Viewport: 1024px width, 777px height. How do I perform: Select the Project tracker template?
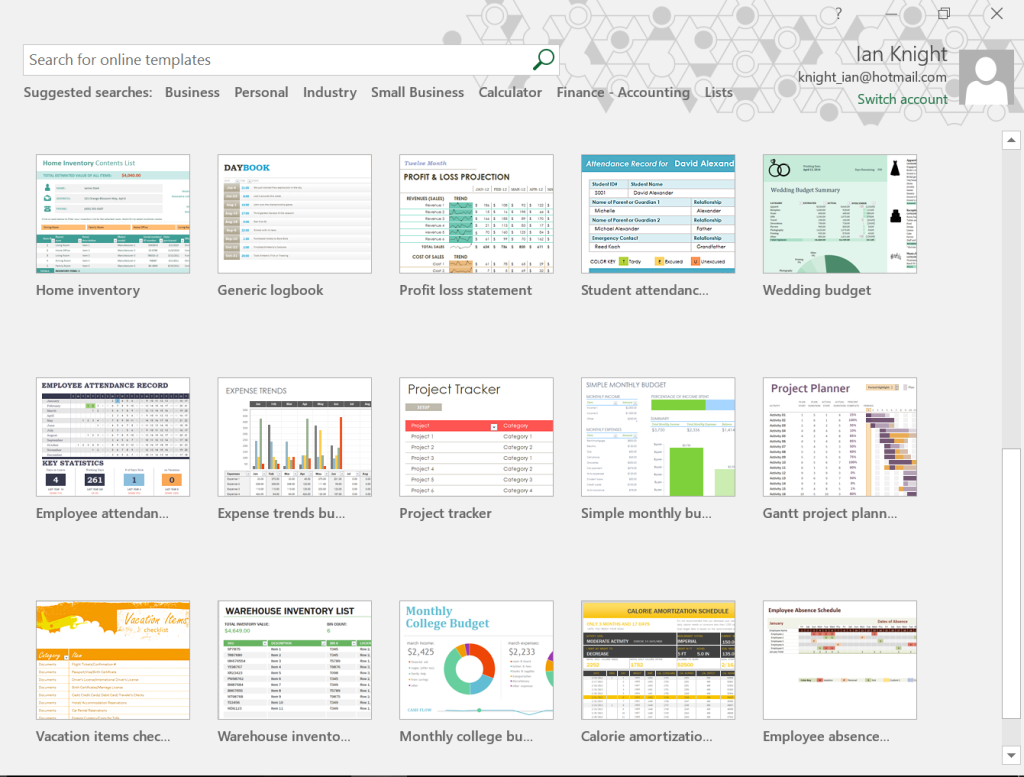(476, 437)
